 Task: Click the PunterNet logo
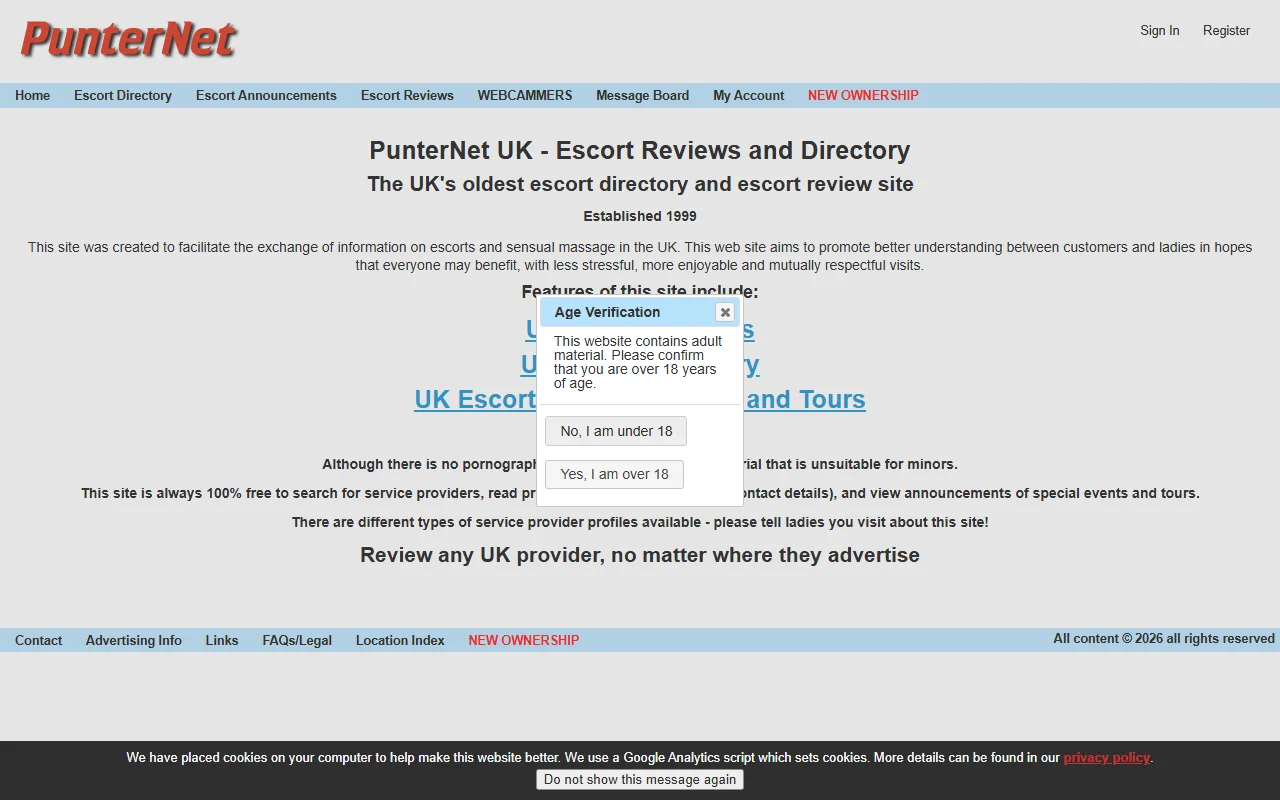point(128,39)
